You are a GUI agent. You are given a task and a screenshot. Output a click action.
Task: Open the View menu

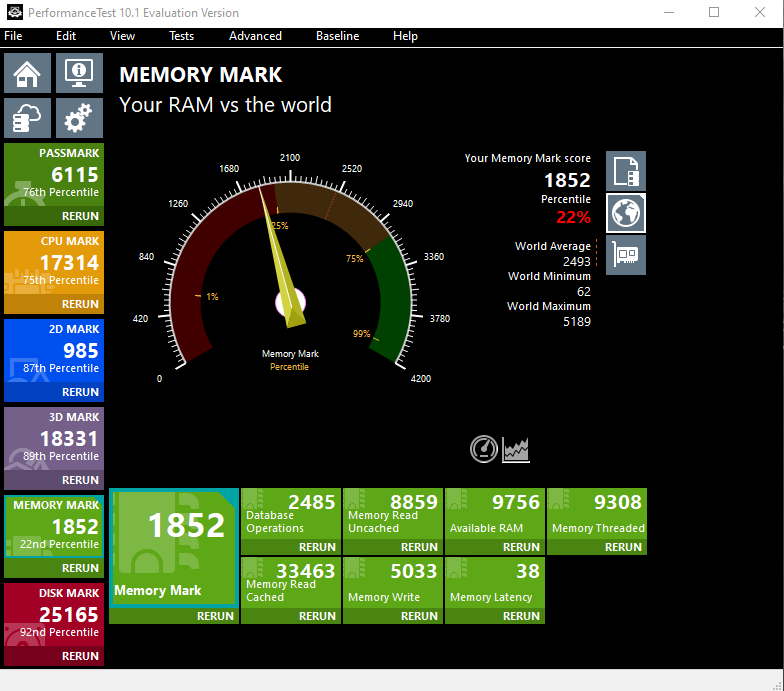point(122,36)
